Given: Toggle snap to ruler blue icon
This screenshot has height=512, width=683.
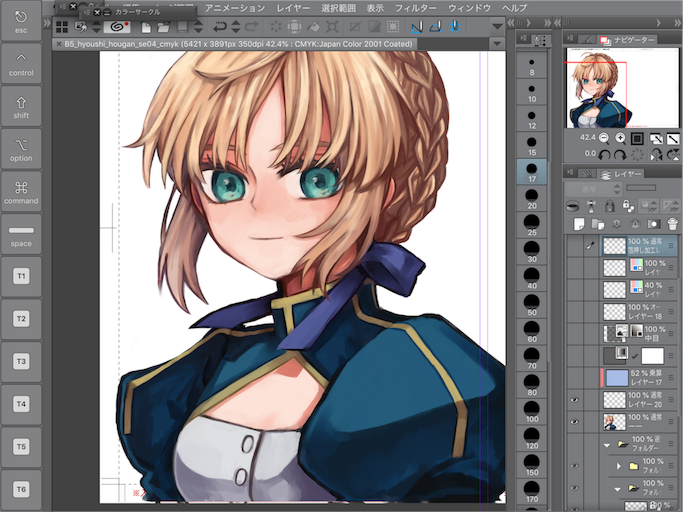Looking at the screenshot, I should [x=417, y=27].
